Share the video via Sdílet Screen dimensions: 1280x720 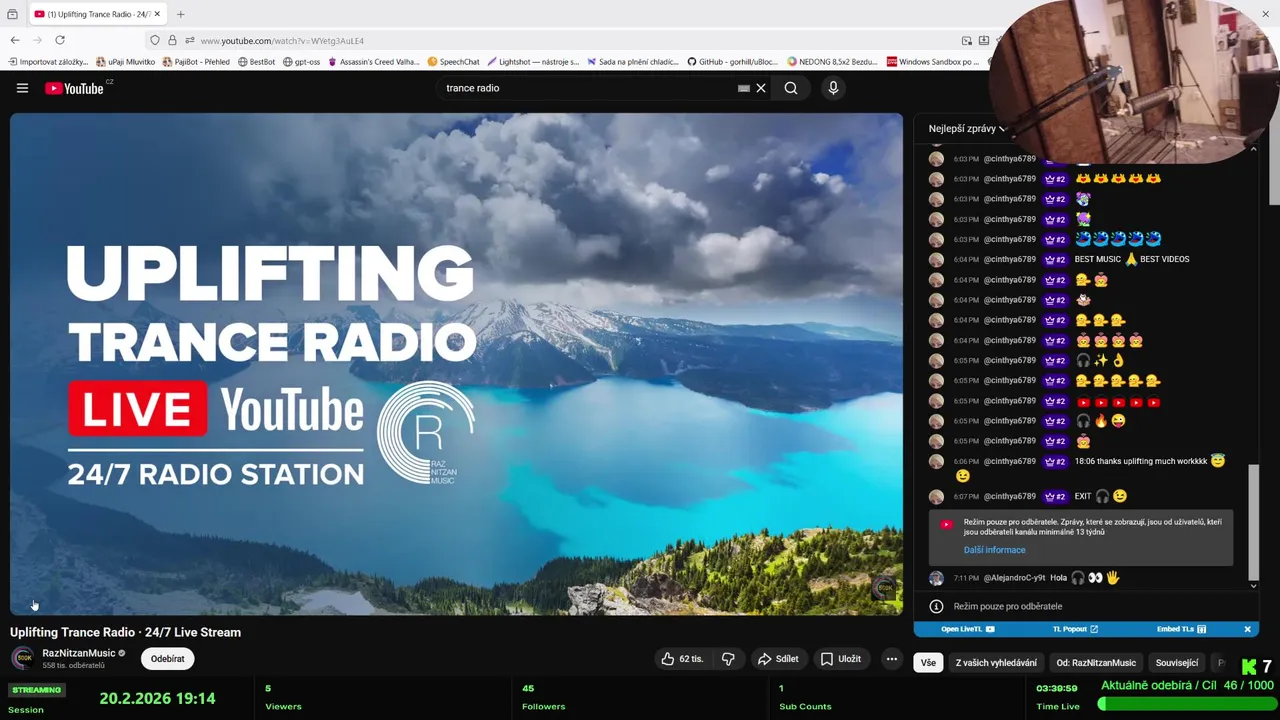777,659
